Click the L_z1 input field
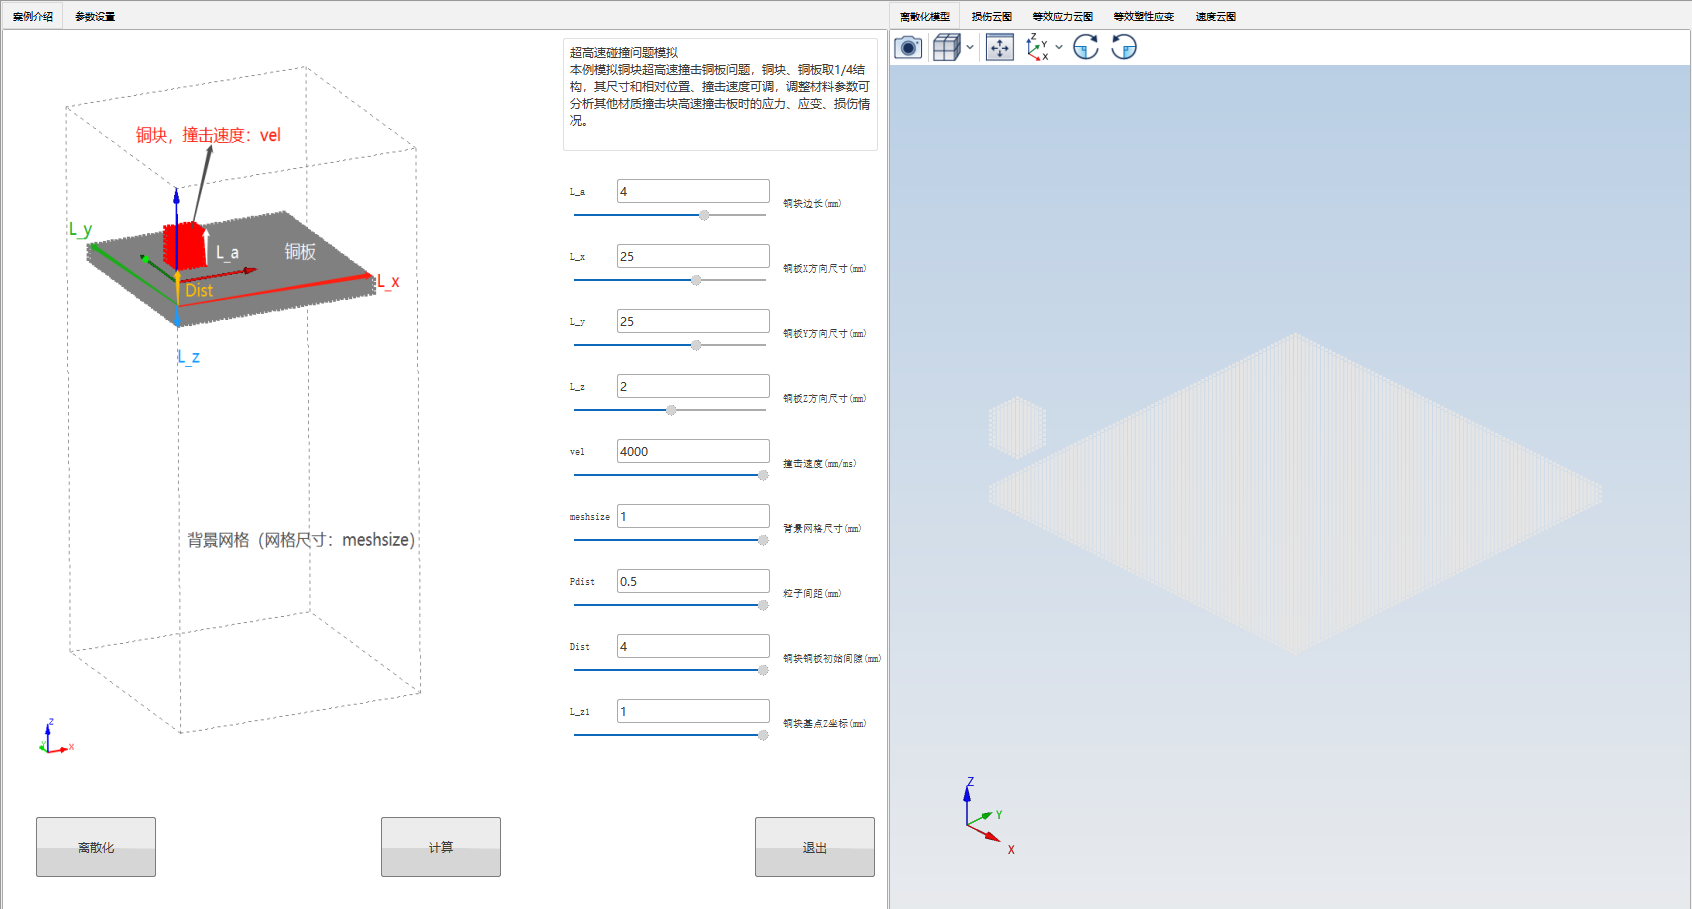The image size is (1692, 909). click(x=693, y=711)
